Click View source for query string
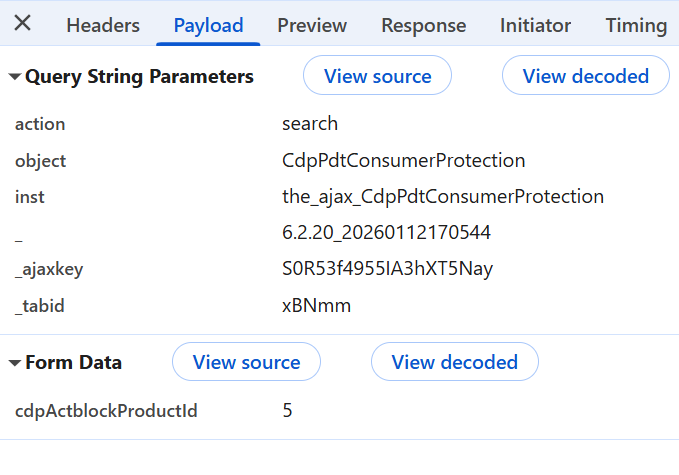This screenshot has height=475, width=679. tap(377, 76)
